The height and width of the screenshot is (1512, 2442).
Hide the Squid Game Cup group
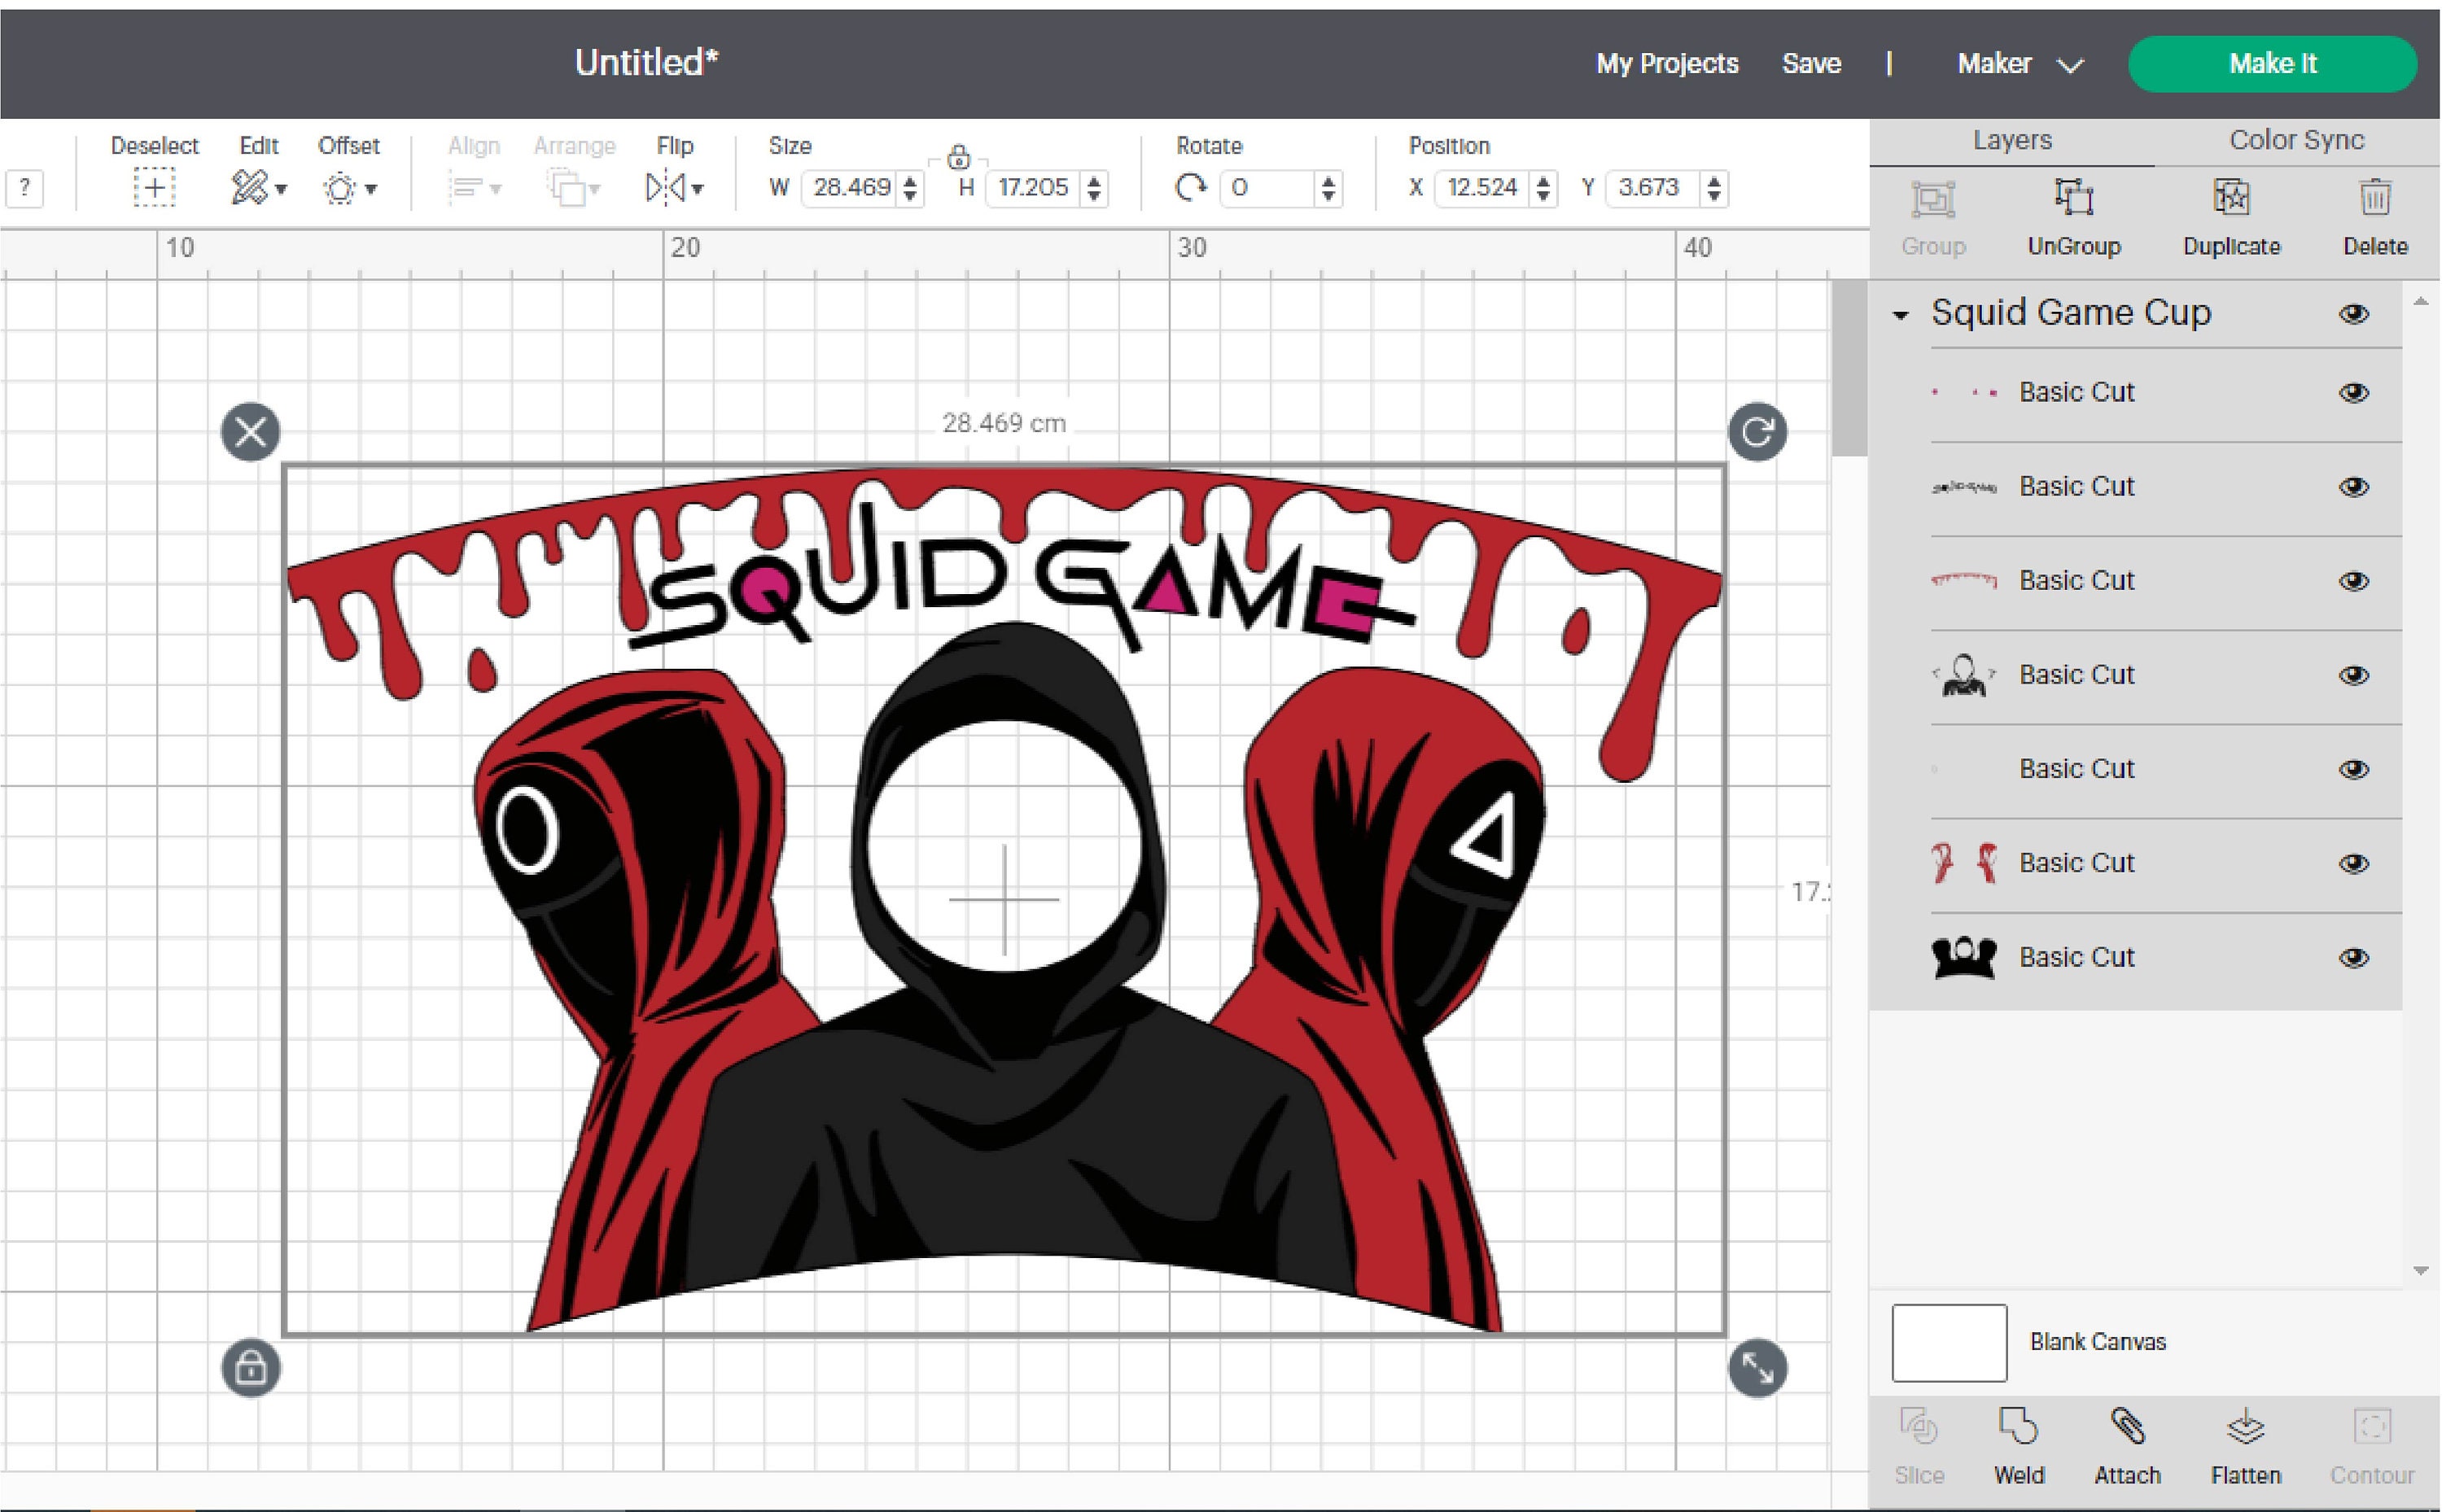[x=2354, y=314]
